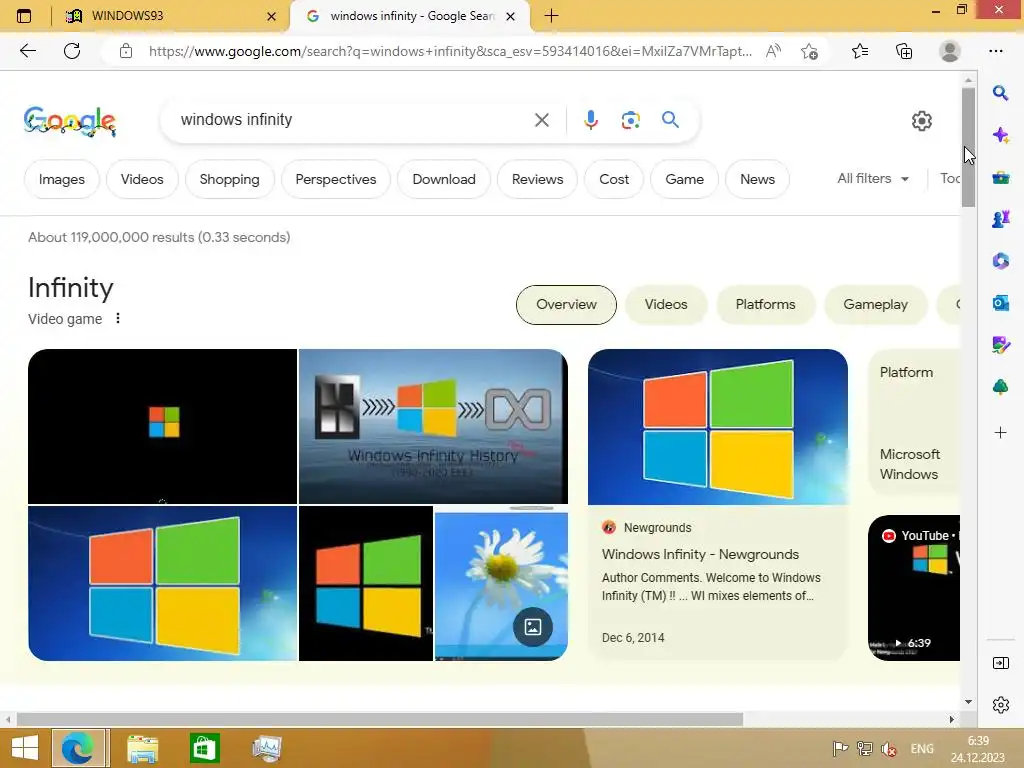1024x768 pixels.
Task: Open Copilot sparkle icon in sidebar
Action: tap(1000, 135)
